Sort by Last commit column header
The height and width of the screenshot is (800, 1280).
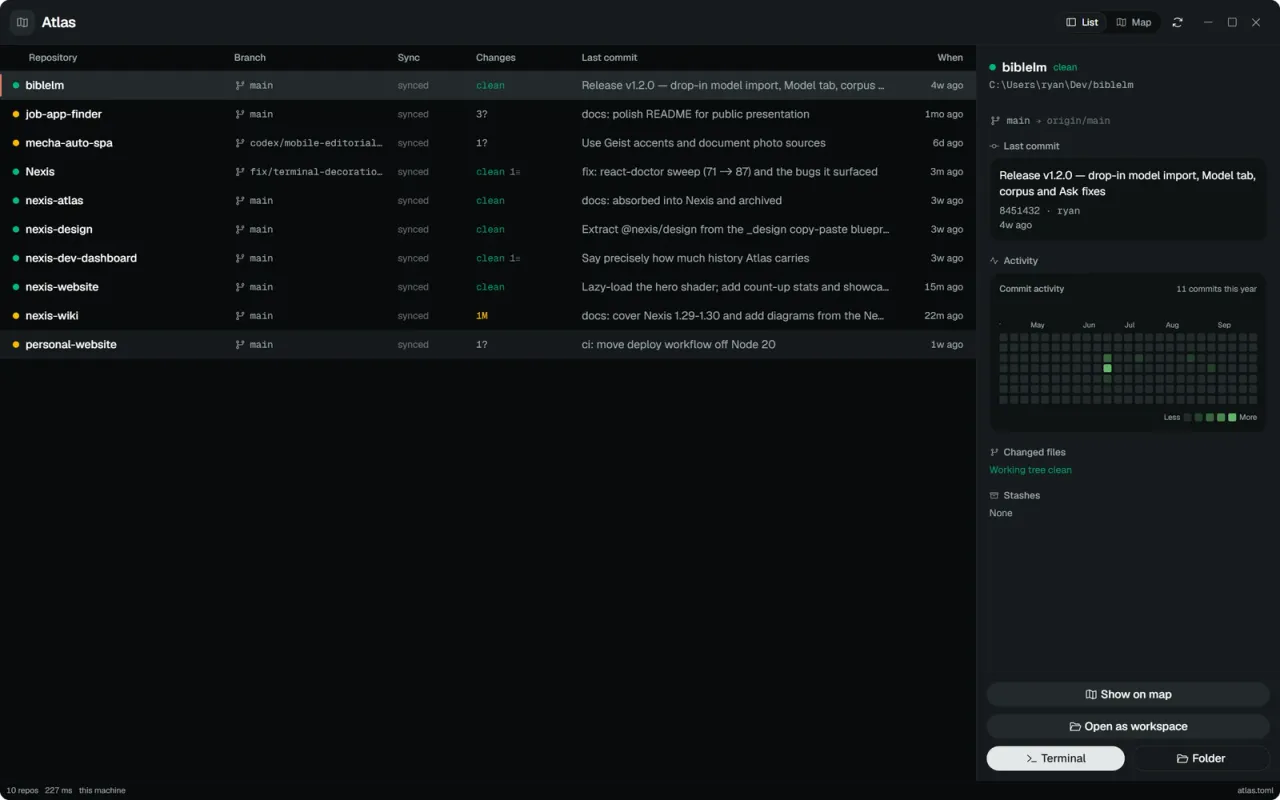click(609, 58)
